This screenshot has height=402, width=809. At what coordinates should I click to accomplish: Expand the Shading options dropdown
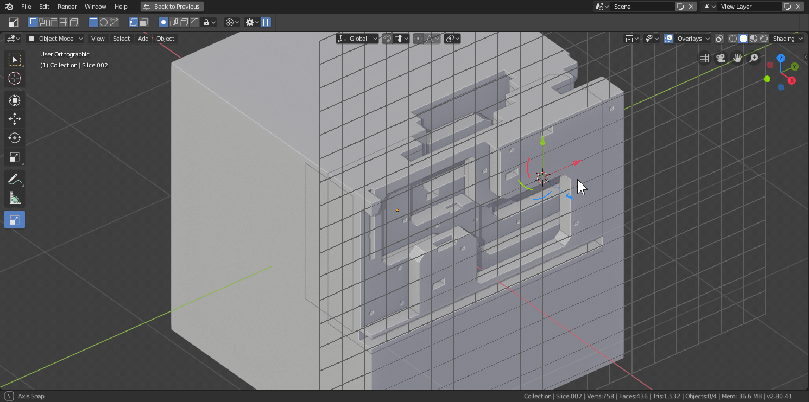(786, 39)
